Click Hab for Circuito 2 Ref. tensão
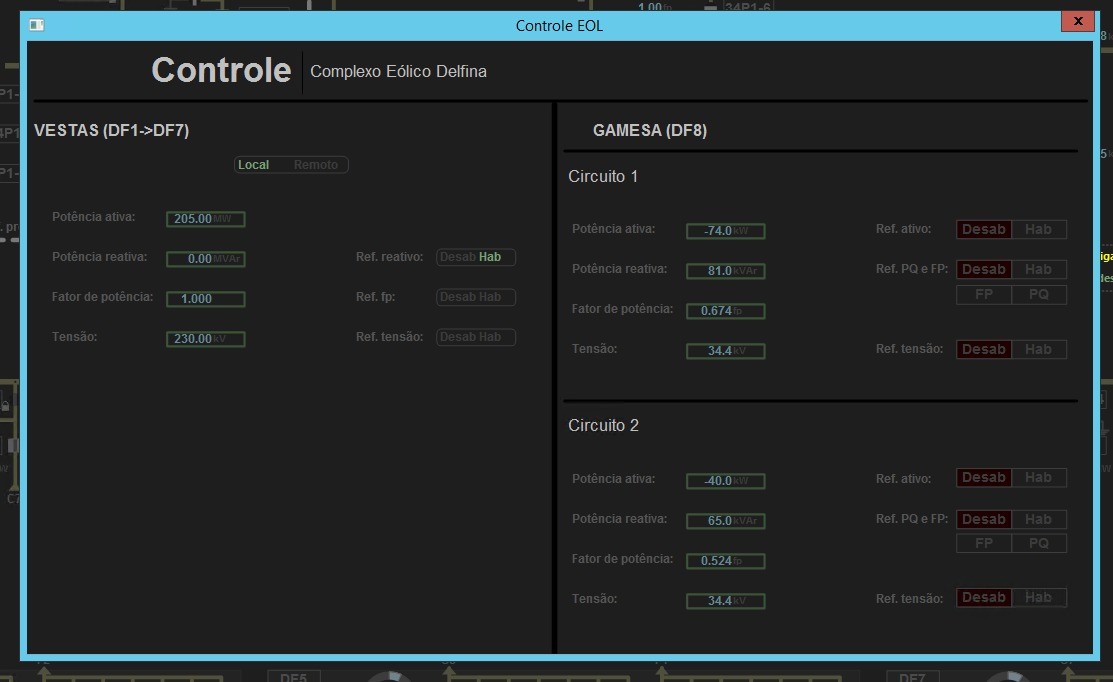Image resolution: width=1113 pixels, height=682 pixels. (x=1038, y=598)
